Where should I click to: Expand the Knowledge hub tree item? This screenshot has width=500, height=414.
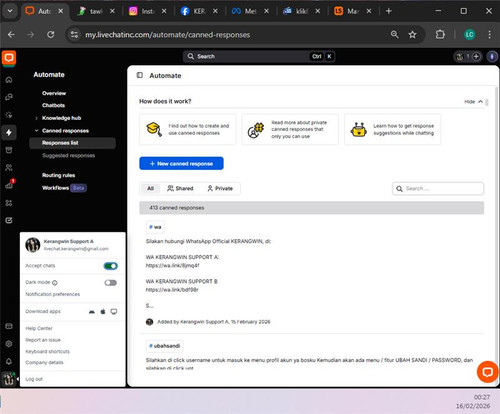click(x=36, y=118)
